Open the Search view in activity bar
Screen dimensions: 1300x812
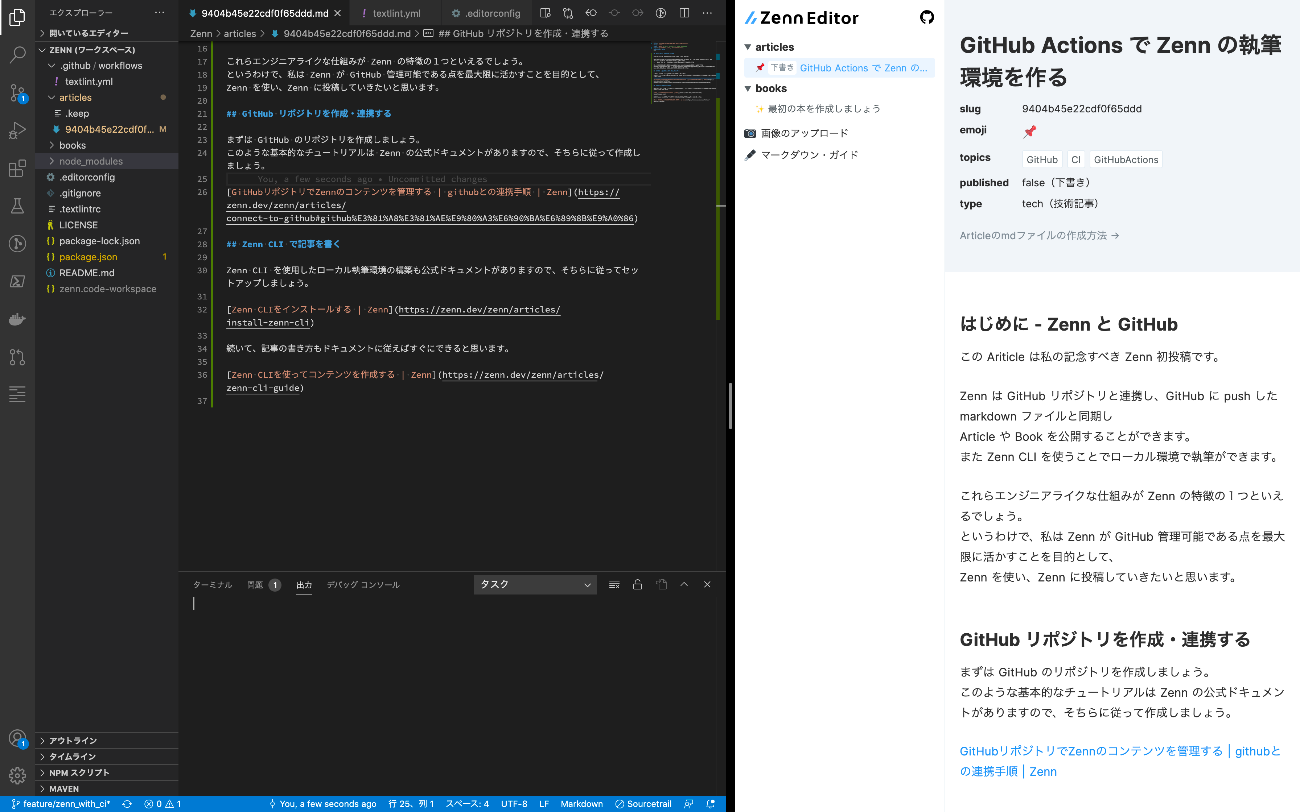coord(17,55)
